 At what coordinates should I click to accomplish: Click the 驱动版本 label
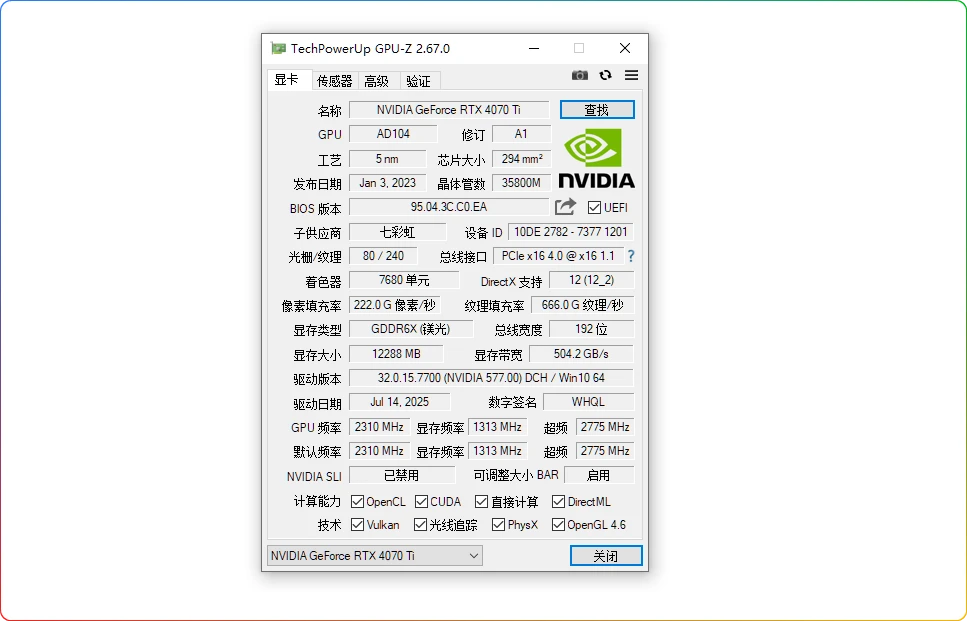pyautogui.click(x=318, y=379)
